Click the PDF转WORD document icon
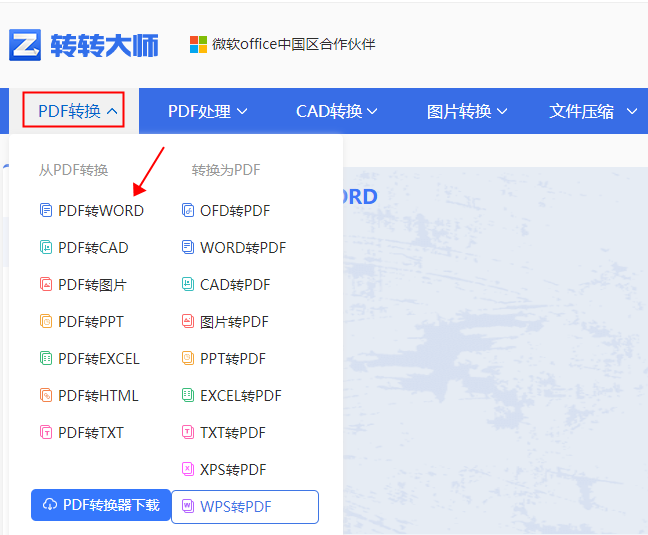648x535 pixels. click(x=46, y=210)
